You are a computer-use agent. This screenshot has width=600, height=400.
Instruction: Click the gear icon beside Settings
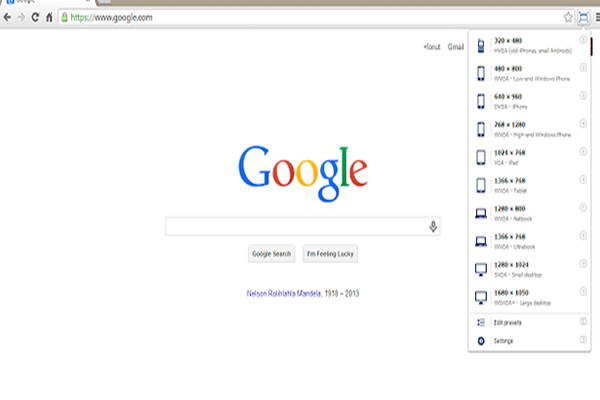[481, 341]
